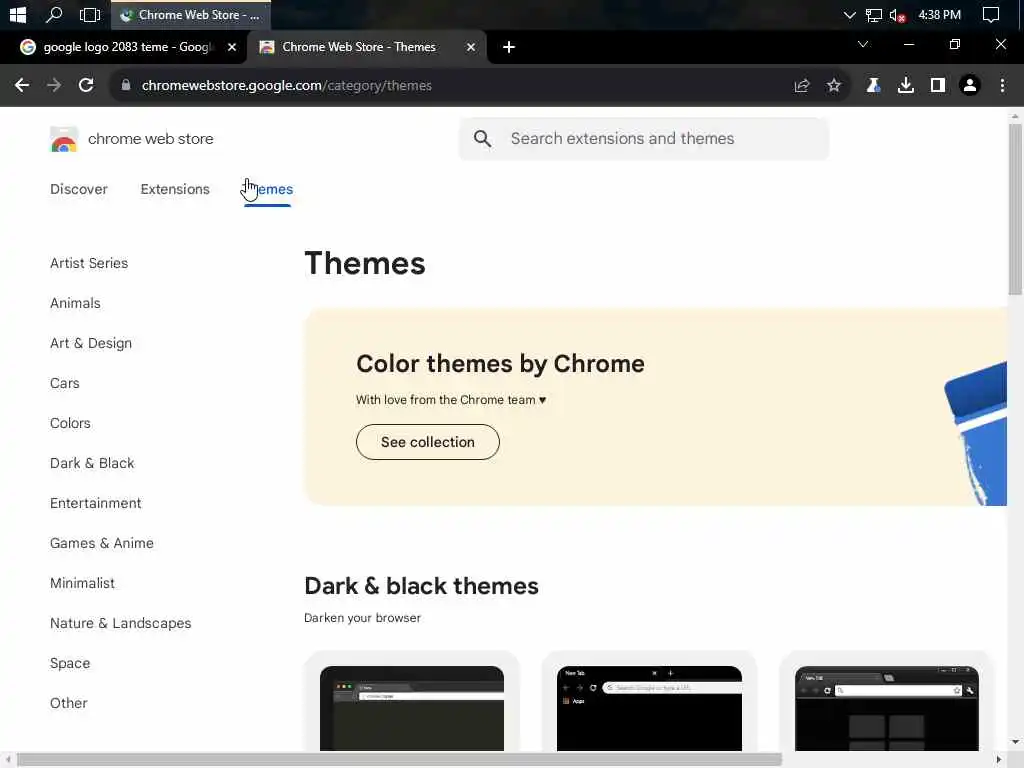Browse Games & Anime category
This screenshot has height=768, width=1024.
tap(102, 543)
